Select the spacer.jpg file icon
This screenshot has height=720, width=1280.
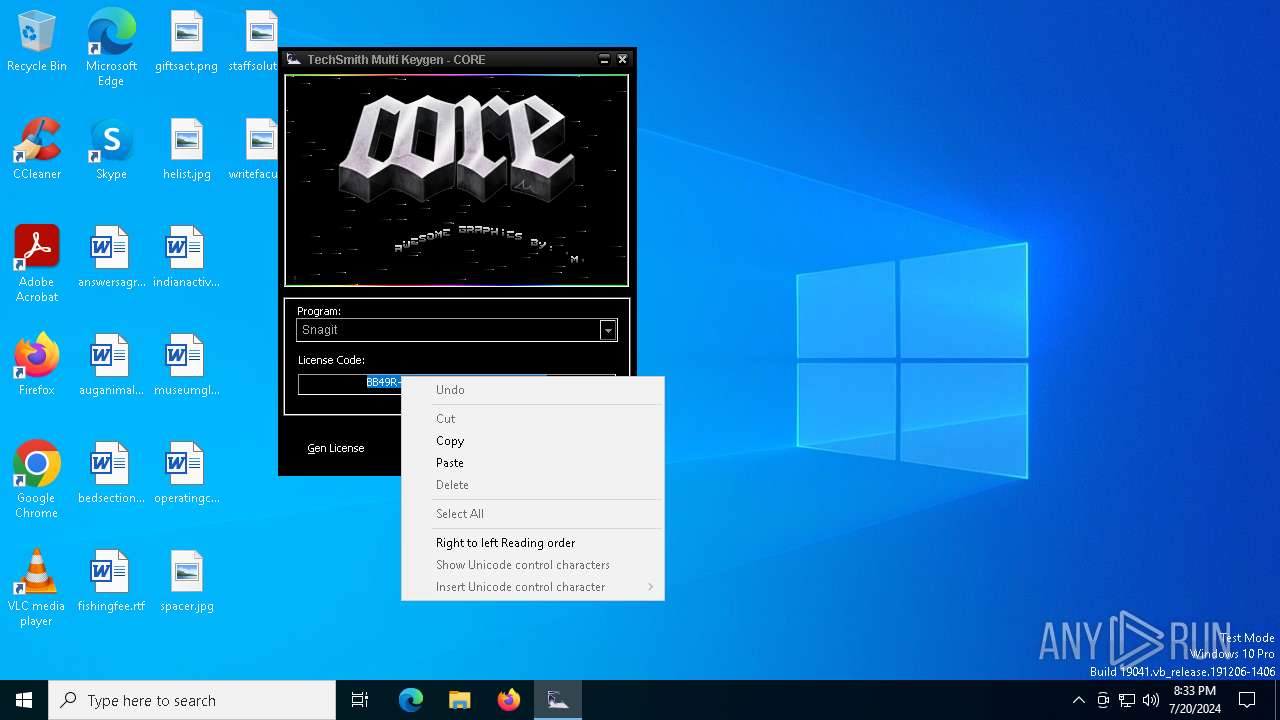point(186,580)
